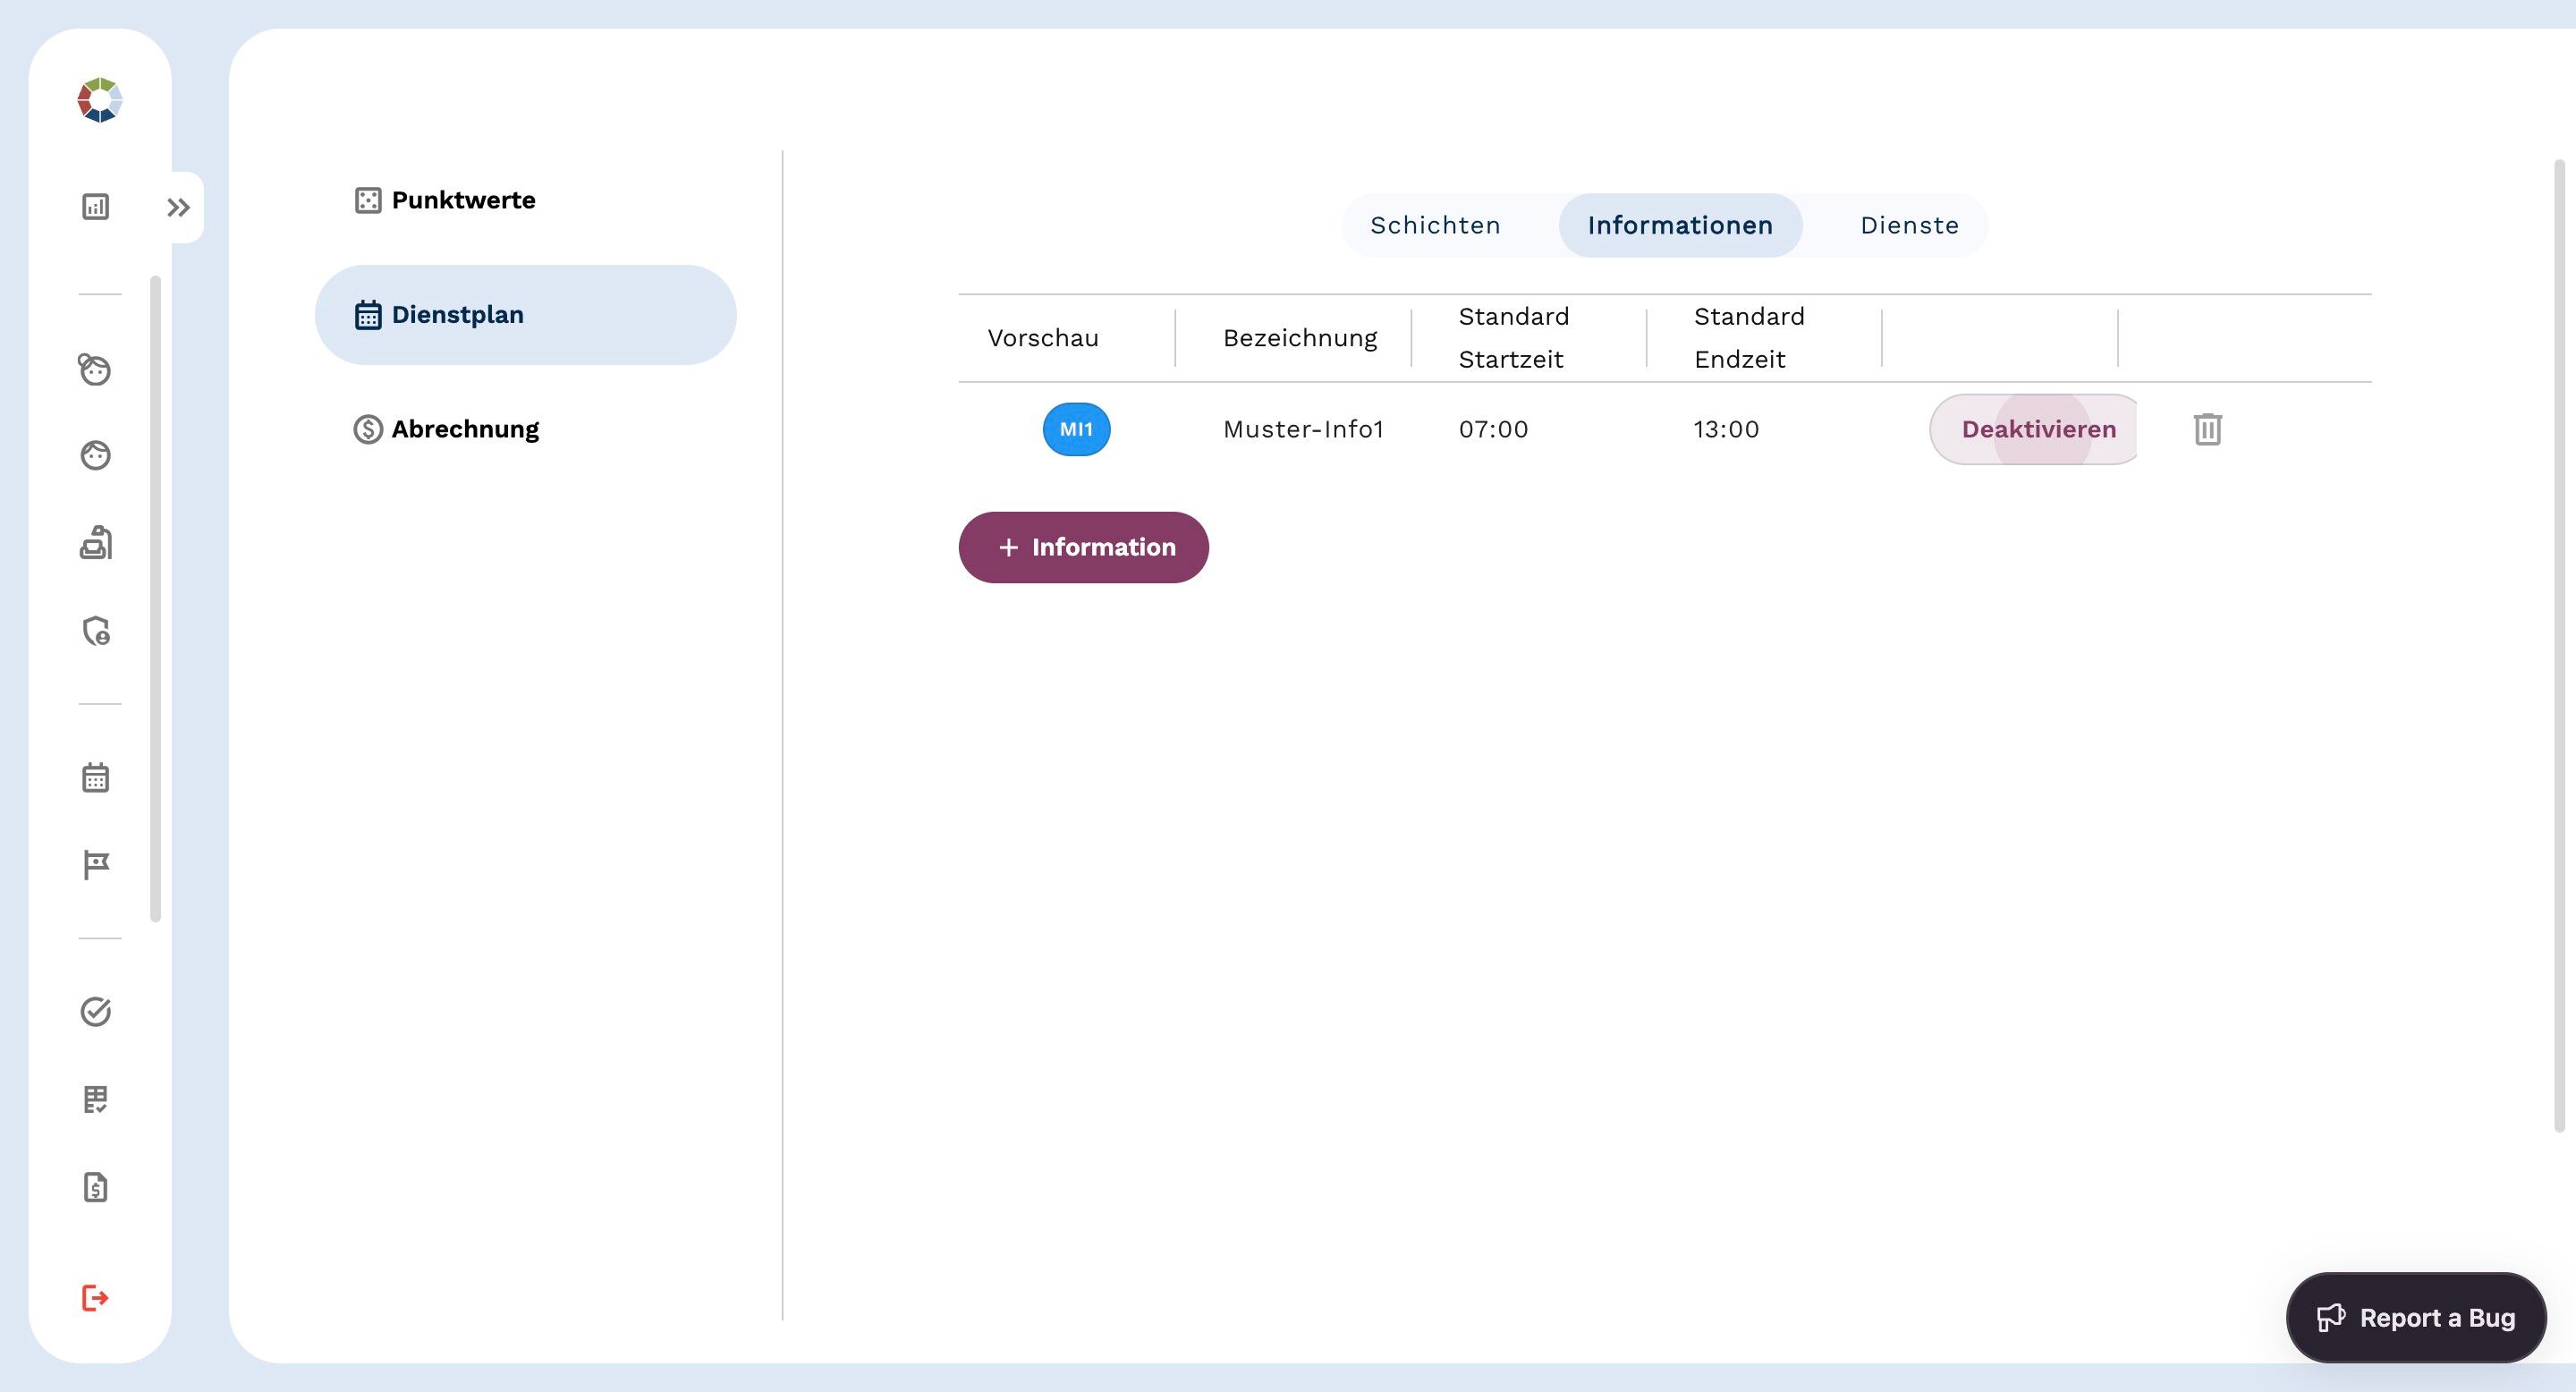Viewport: 2576px width, 1392px height.
Task: Click the MI1 blue preview badge
Action: [1076, 429]
